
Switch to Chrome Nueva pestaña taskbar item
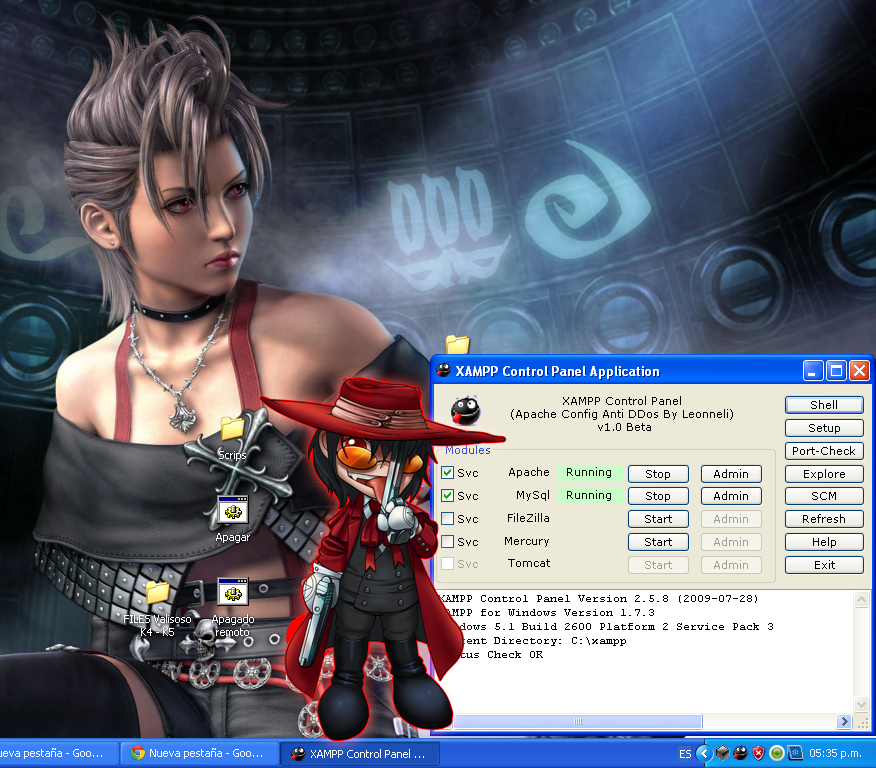[x=198, y=754]
